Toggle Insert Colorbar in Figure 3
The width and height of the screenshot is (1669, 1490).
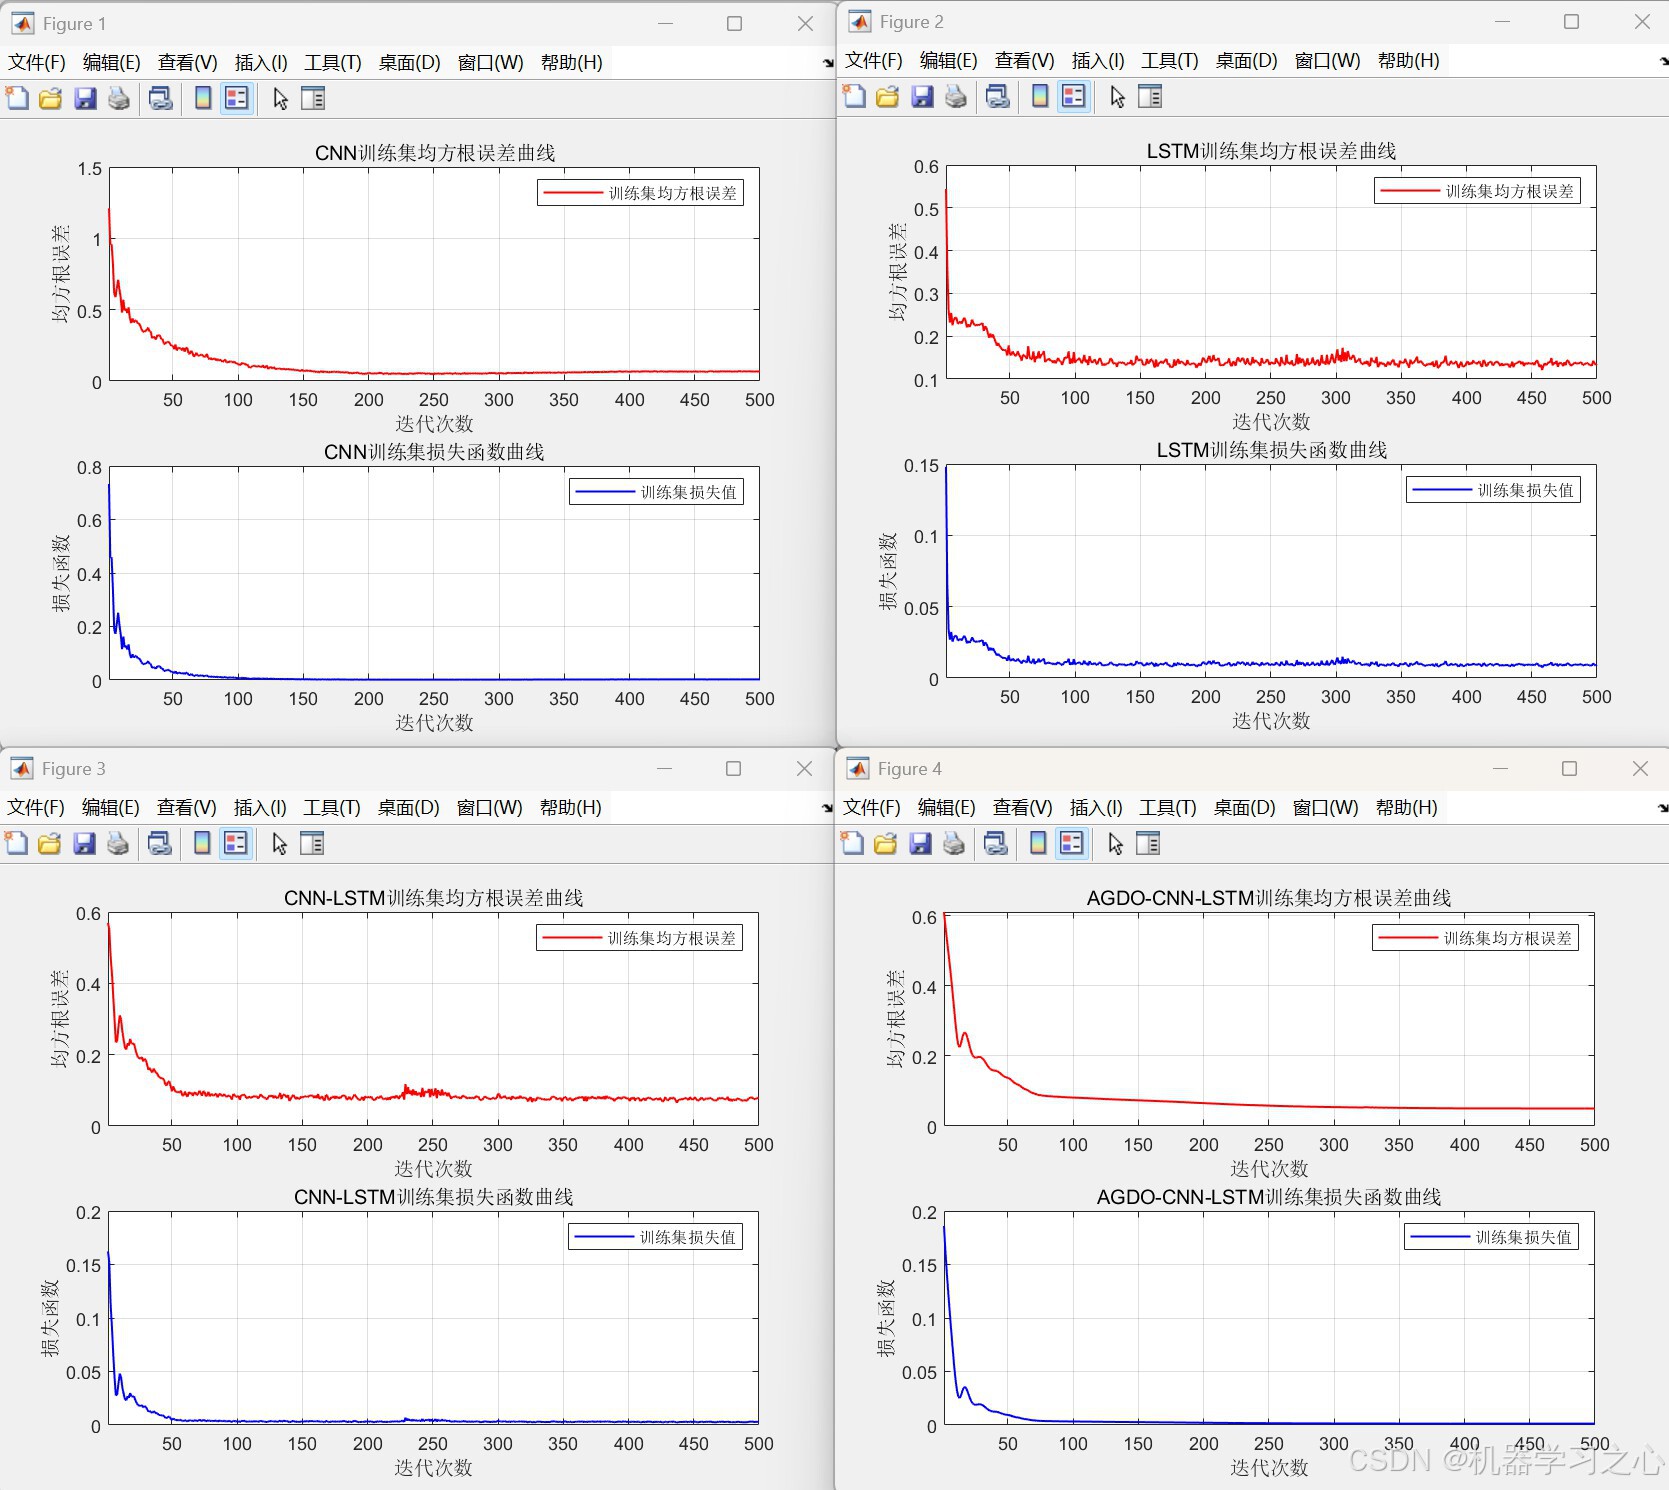202,843
